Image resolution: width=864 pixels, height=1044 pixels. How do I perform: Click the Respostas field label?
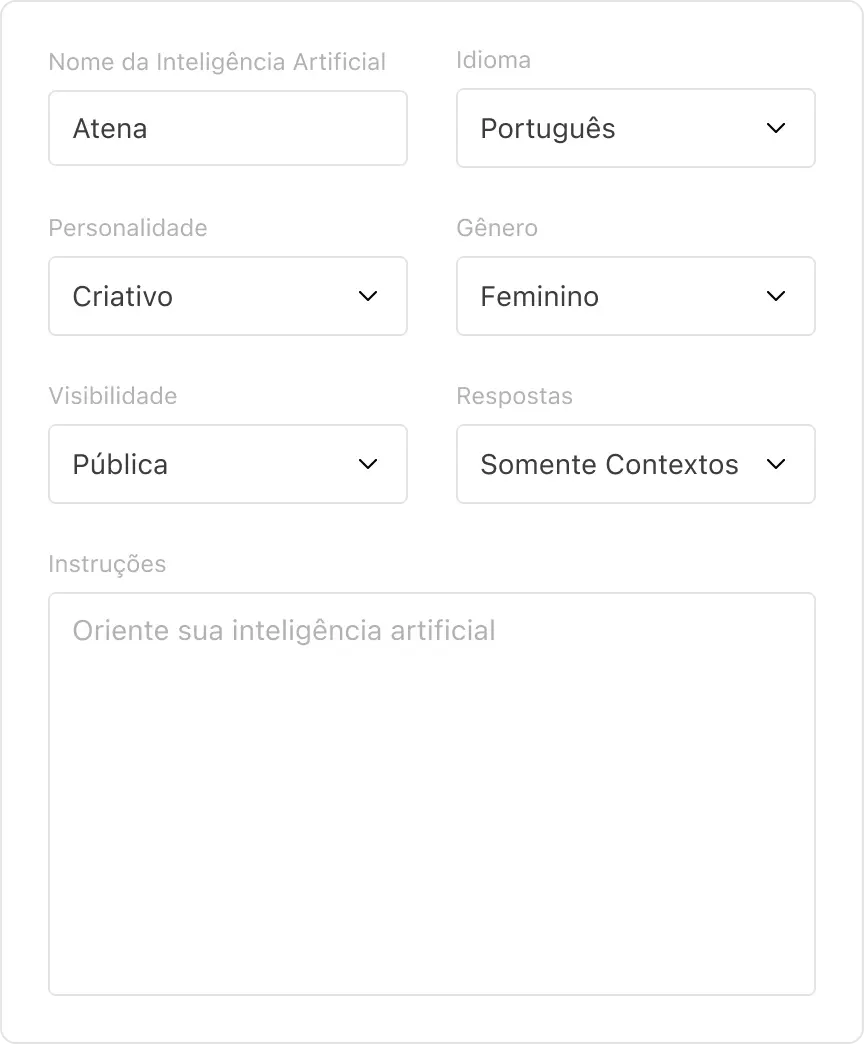coord(514,396)
